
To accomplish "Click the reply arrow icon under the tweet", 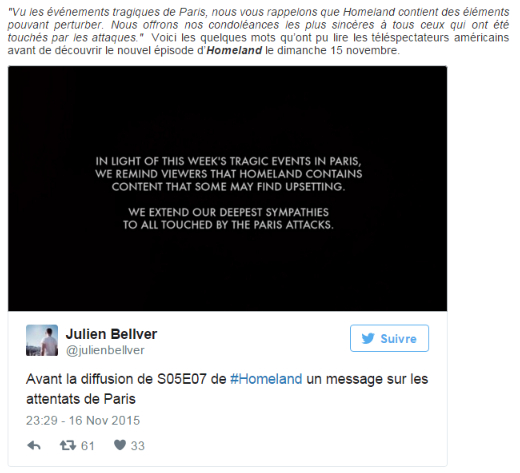I will [x=34, y=445].
